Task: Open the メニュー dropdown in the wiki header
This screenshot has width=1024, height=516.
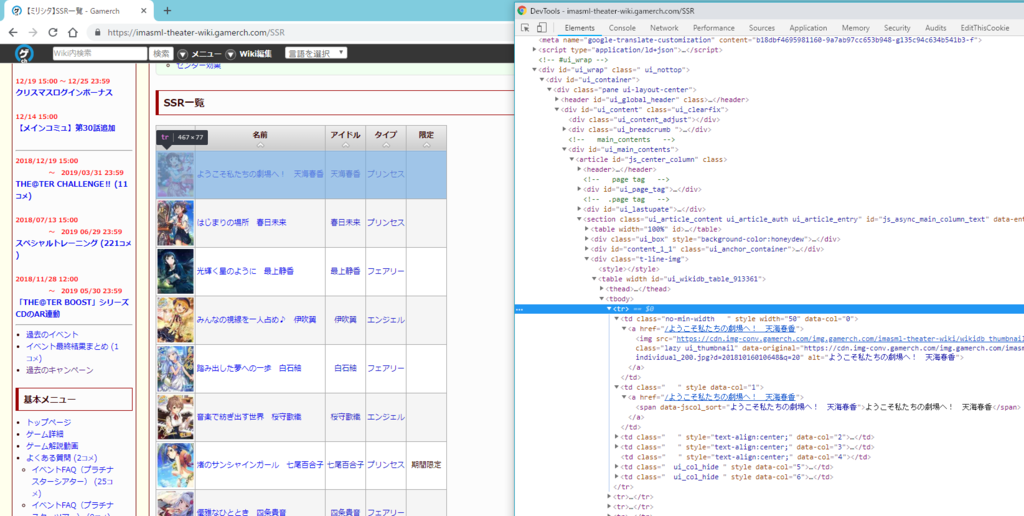Action: click(200, 54)
